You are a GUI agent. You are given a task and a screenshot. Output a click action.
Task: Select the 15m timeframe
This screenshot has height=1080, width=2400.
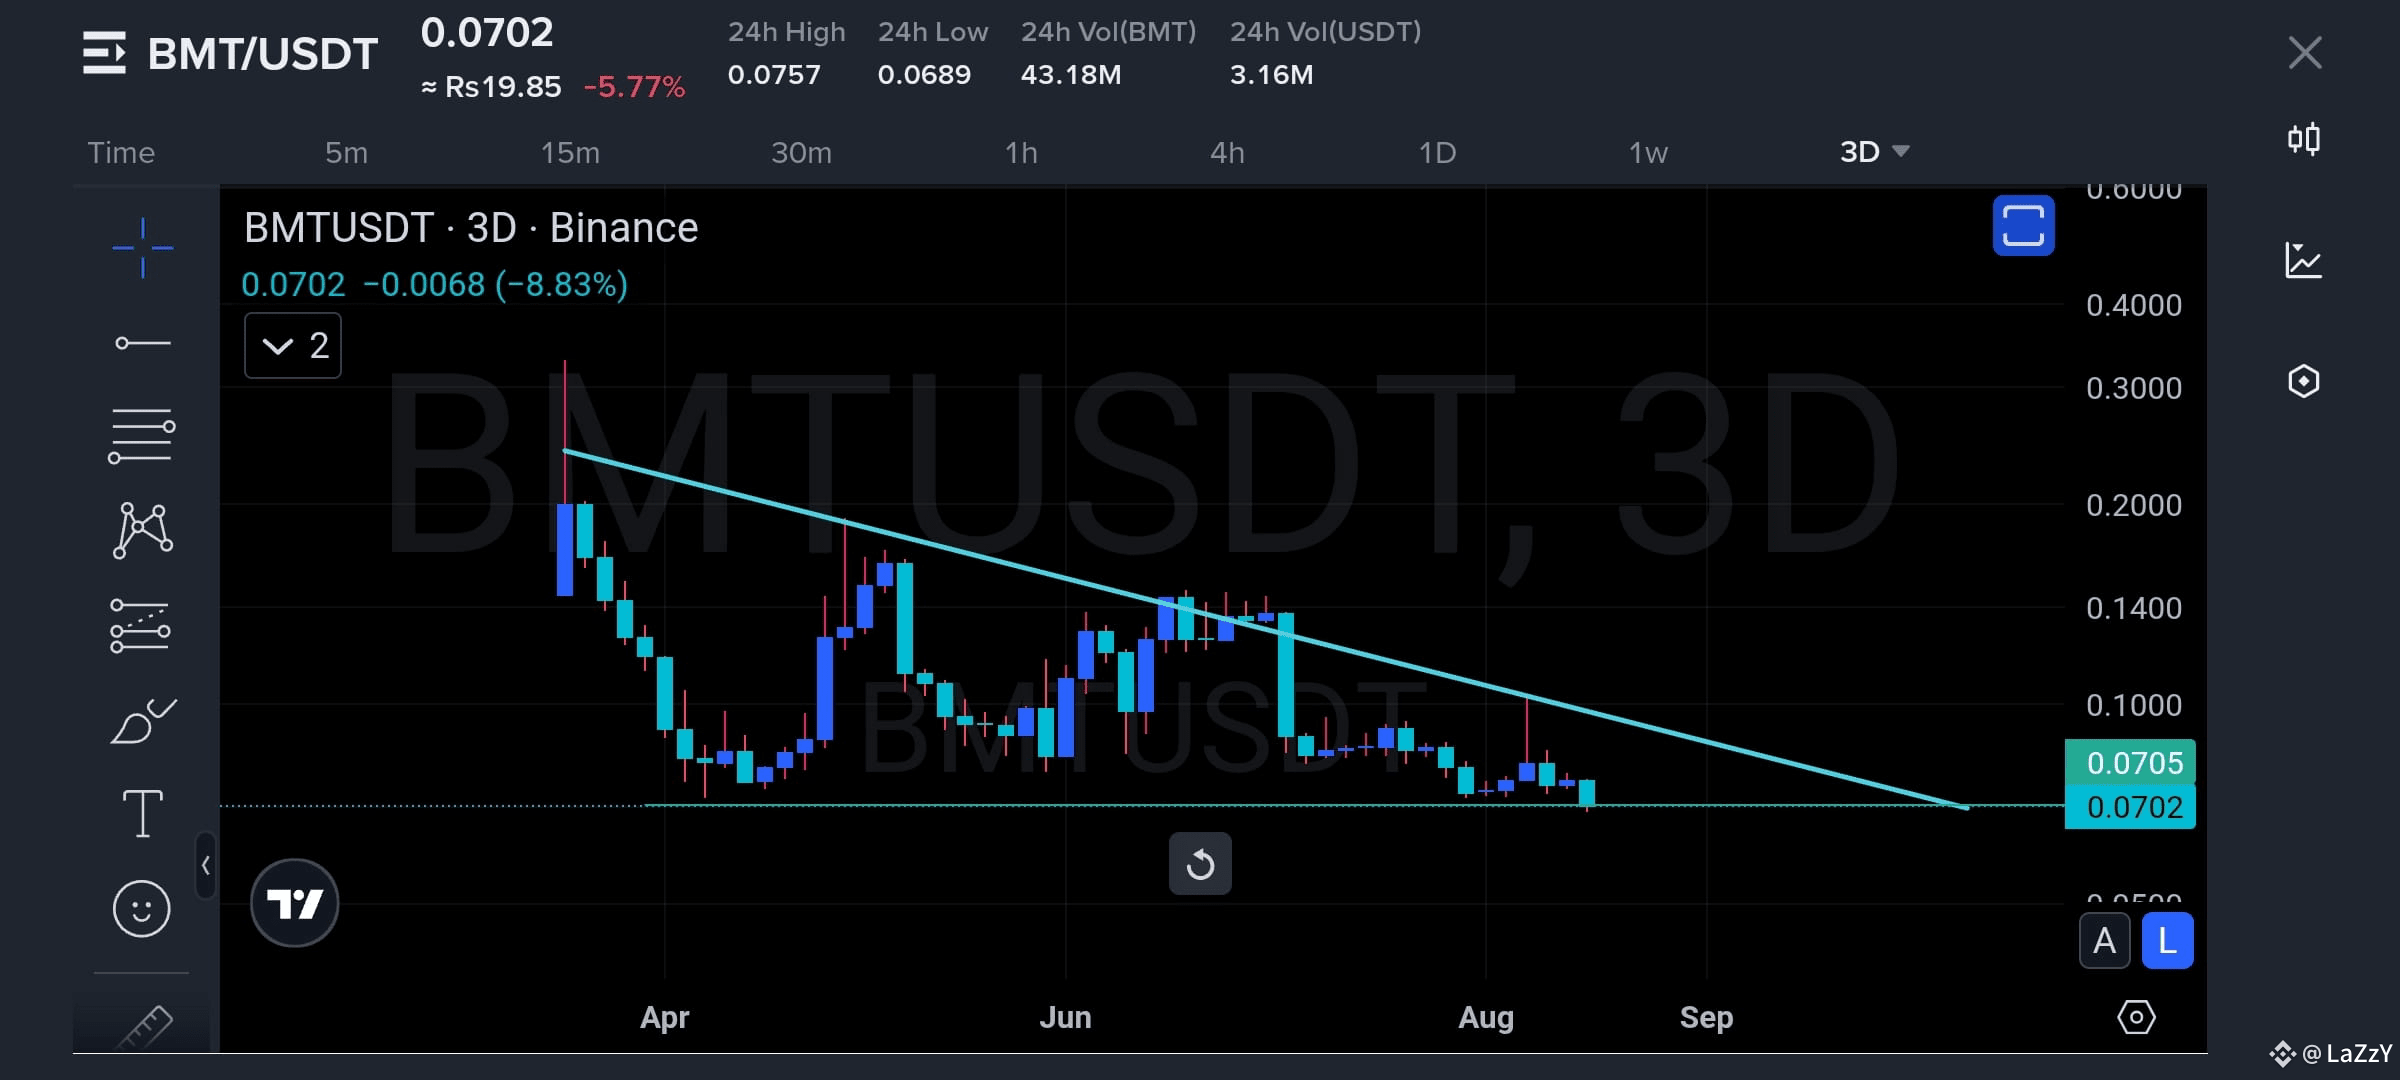[x=570, y=152]
